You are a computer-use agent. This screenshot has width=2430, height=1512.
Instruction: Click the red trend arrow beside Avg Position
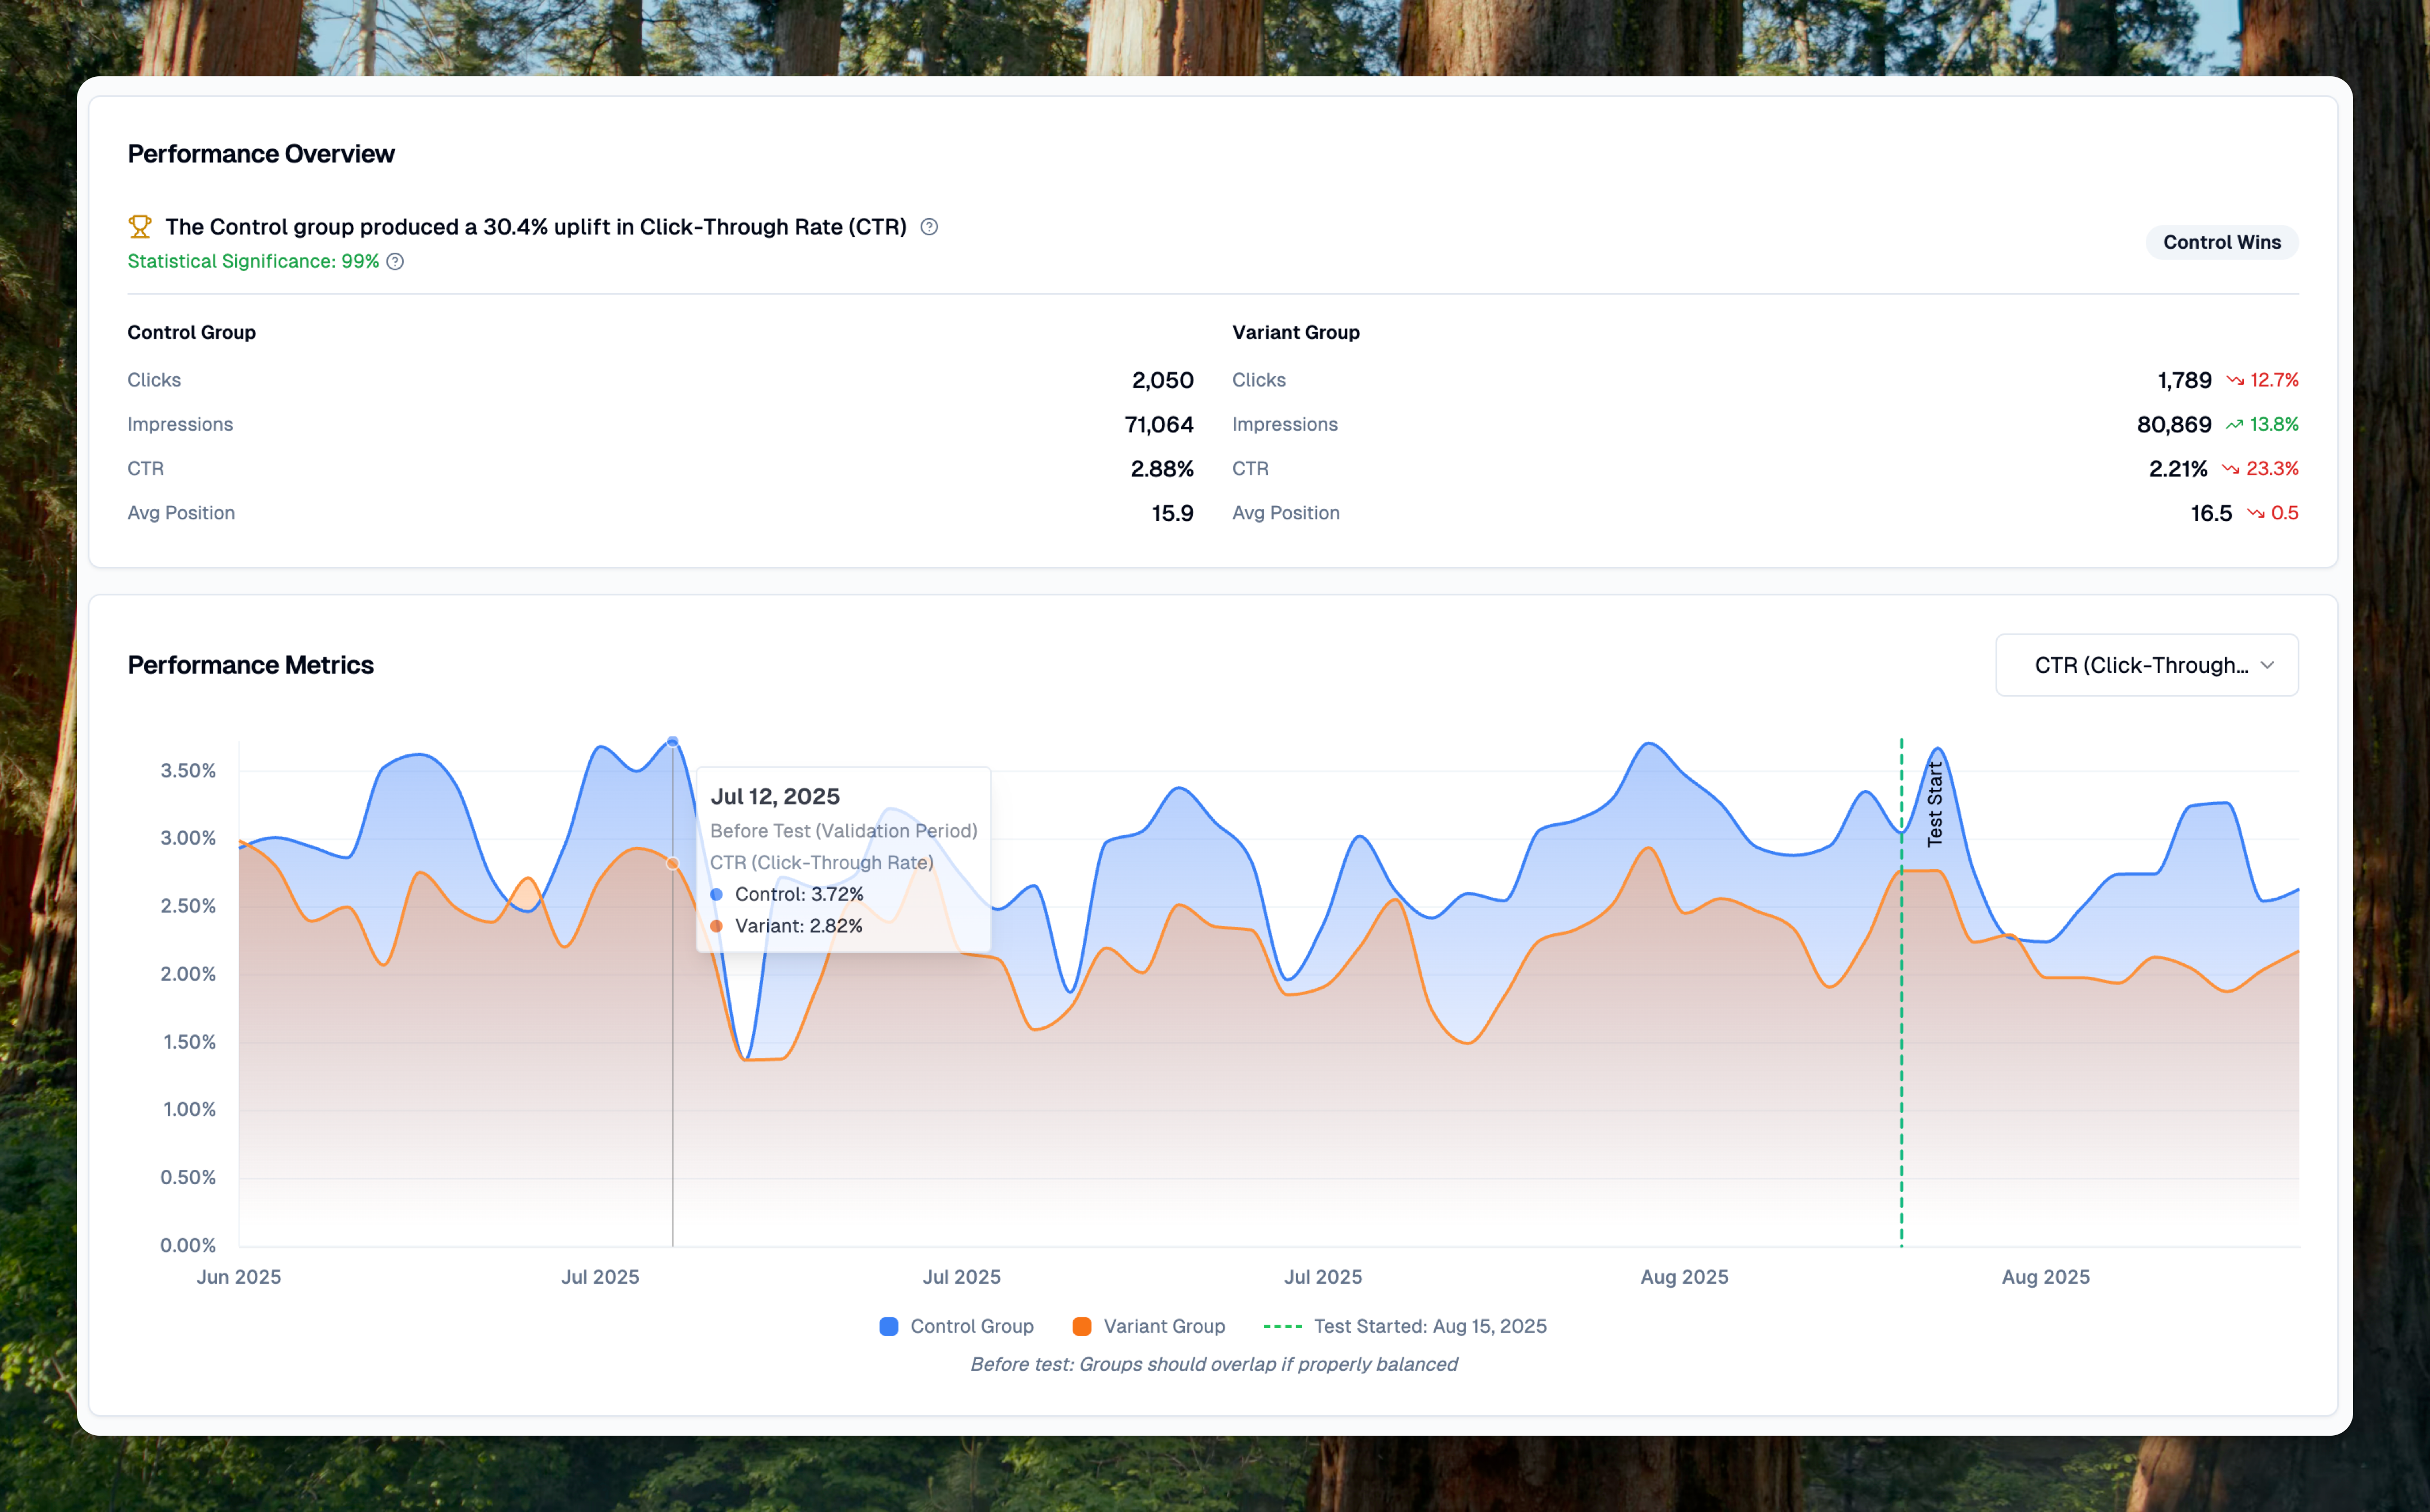coord(2256,514)
